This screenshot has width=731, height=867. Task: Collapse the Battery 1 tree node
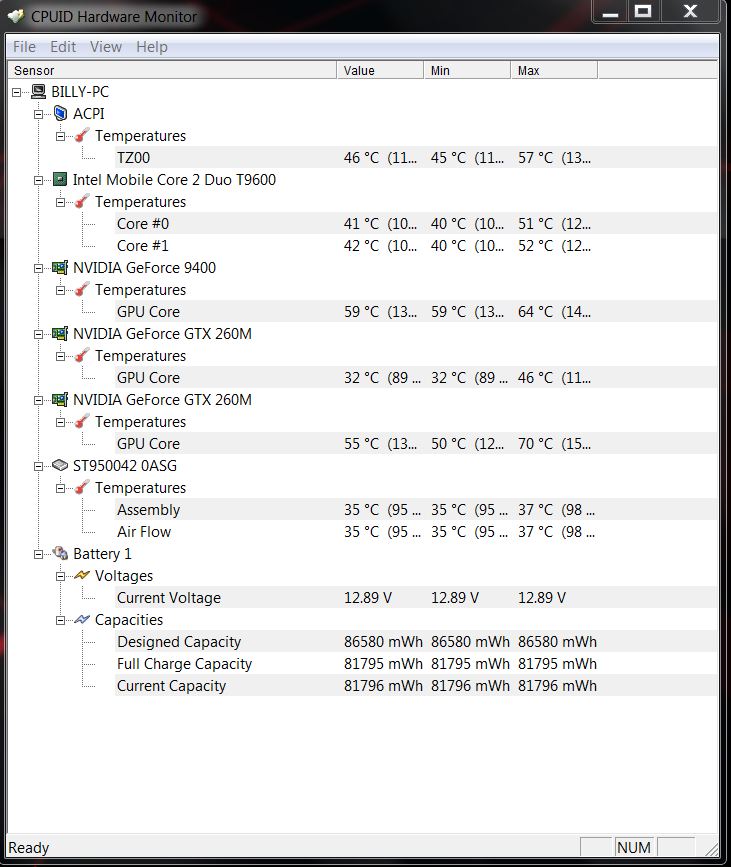39,554
